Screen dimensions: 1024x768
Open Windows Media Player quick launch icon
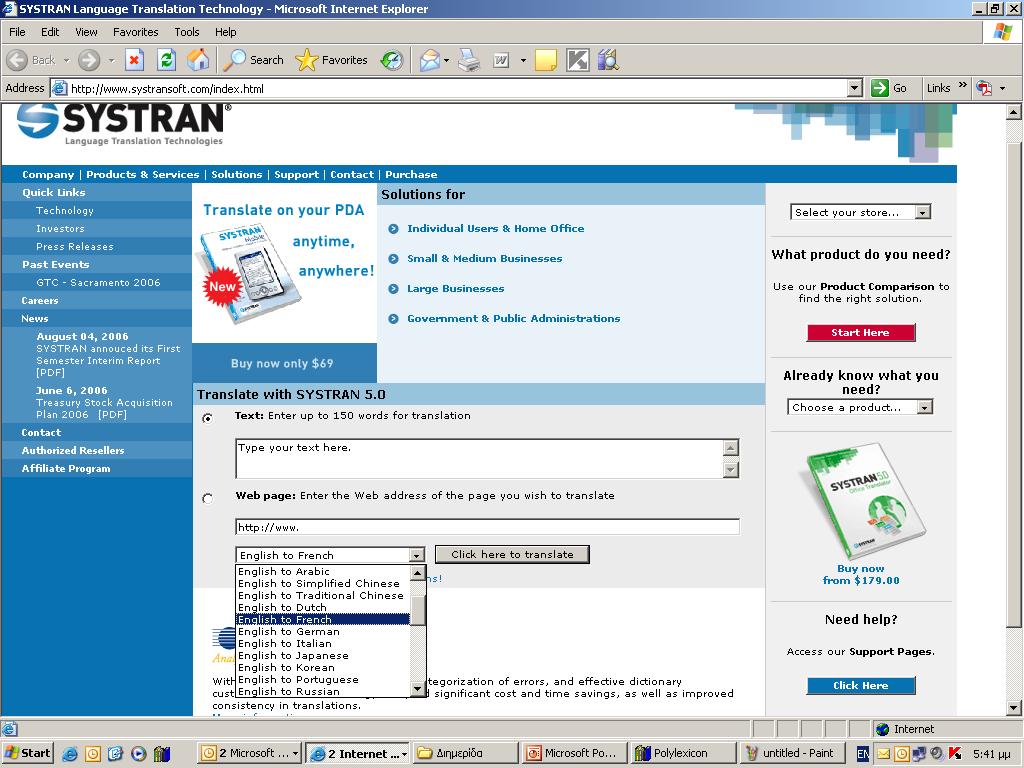pyautogui.click(x=138, y=754)
